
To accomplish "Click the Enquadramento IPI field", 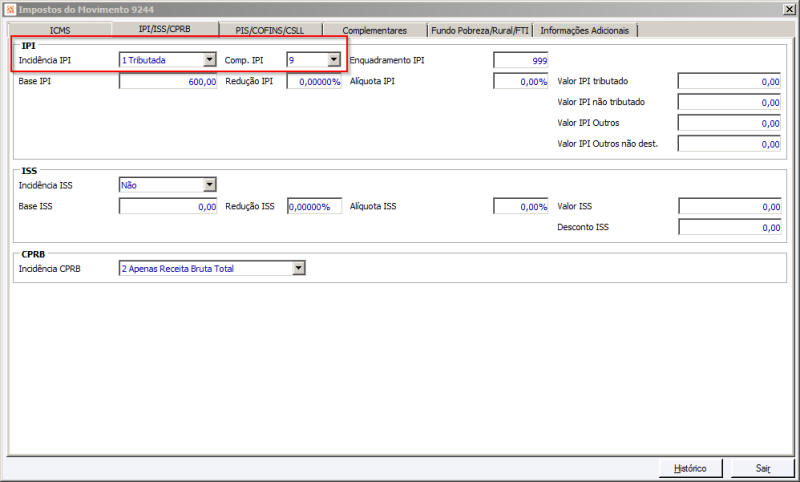I will (521, 60).
